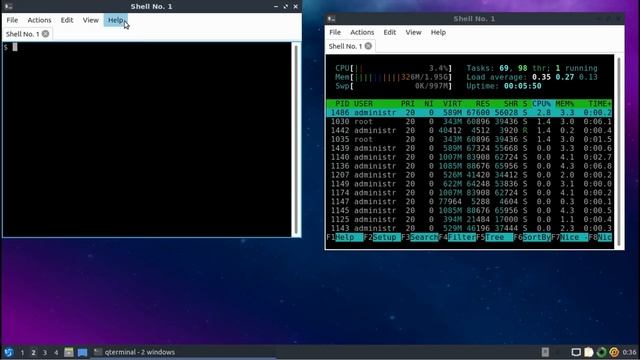Screen dimensions: 640x360
Task: Click the F4 Filter function key in htop
Action: coord(458,237)
